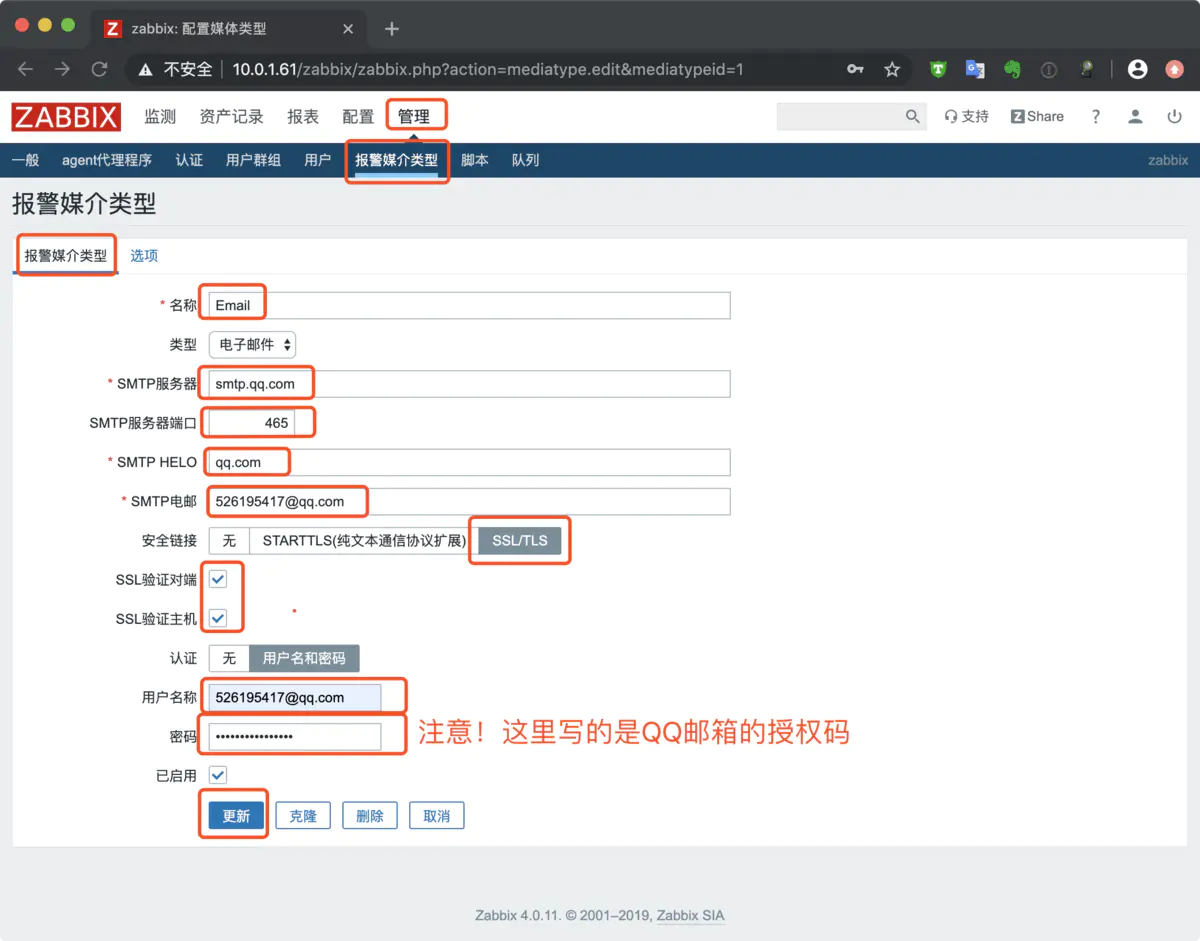Go to 认证 submenu
Image resolution: width=1200 pixels, height=941 pixels.
point(189,160)
